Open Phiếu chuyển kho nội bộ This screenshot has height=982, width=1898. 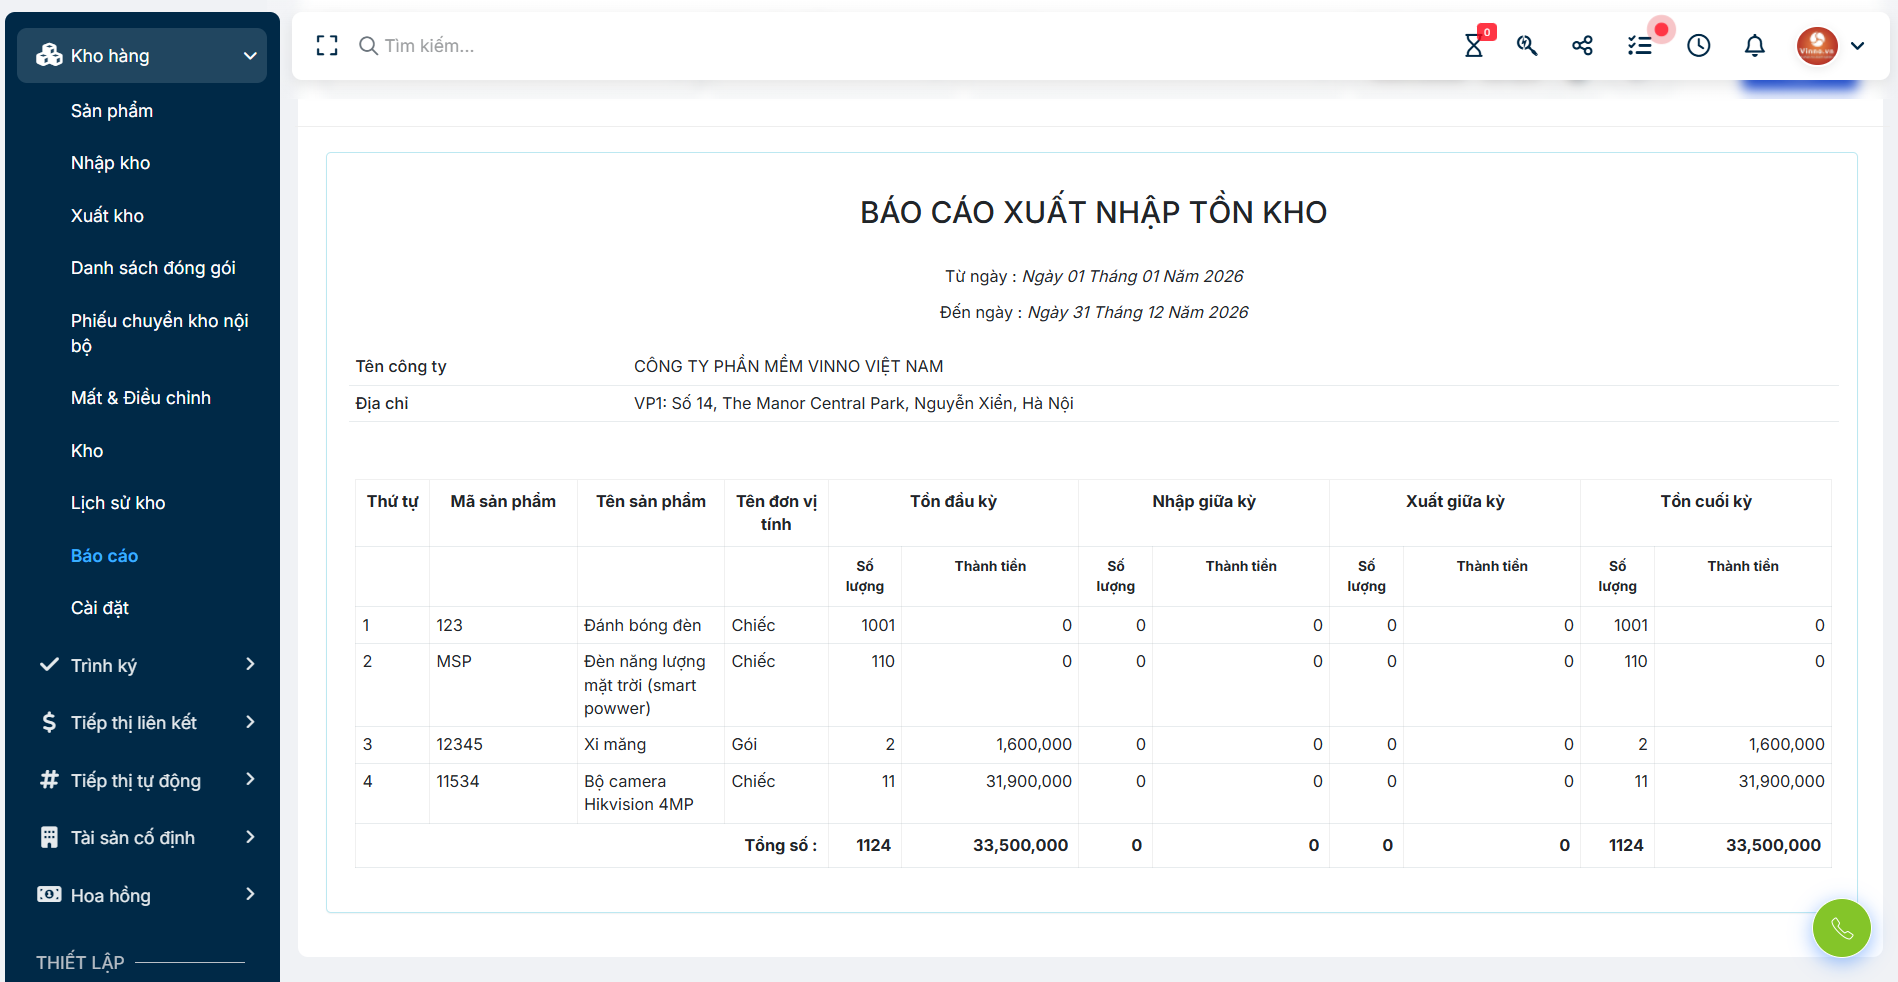point(159,333)
